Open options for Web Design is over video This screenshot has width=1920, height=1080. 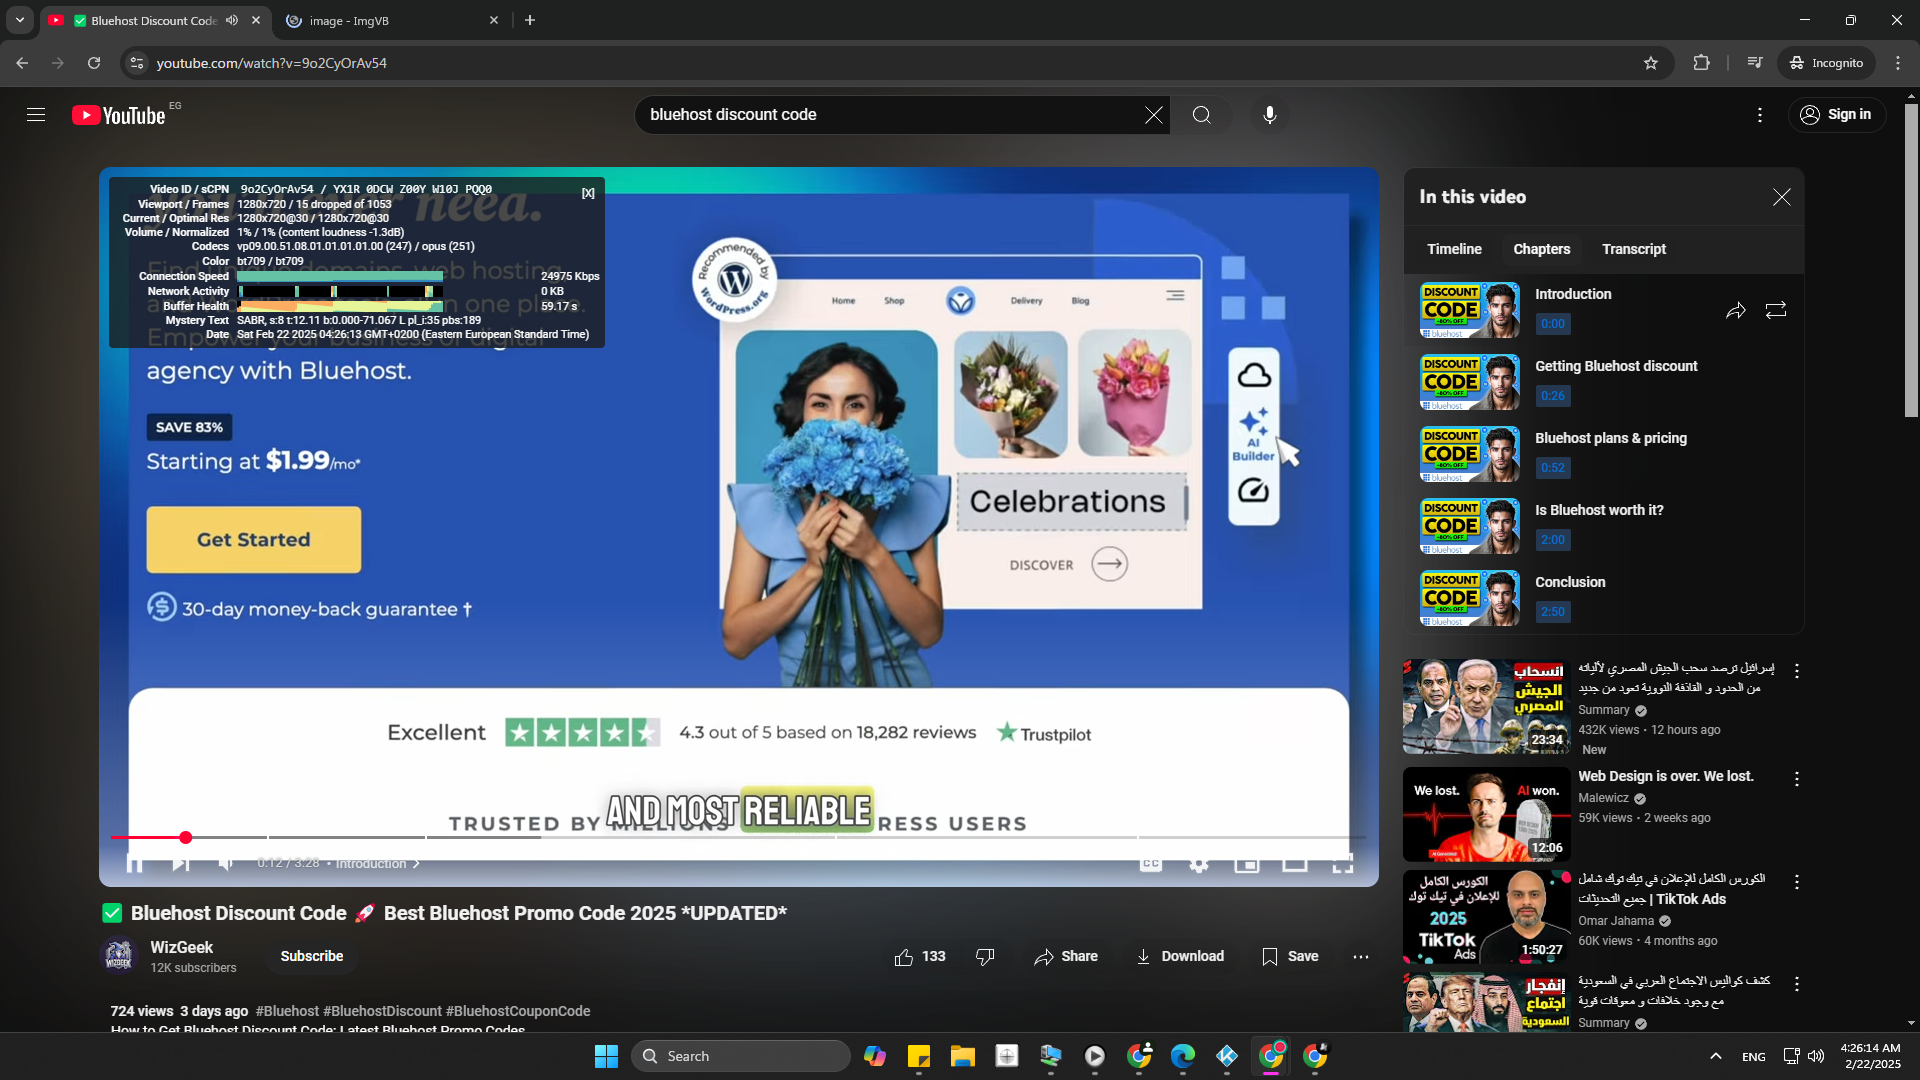pos(1797,779)
